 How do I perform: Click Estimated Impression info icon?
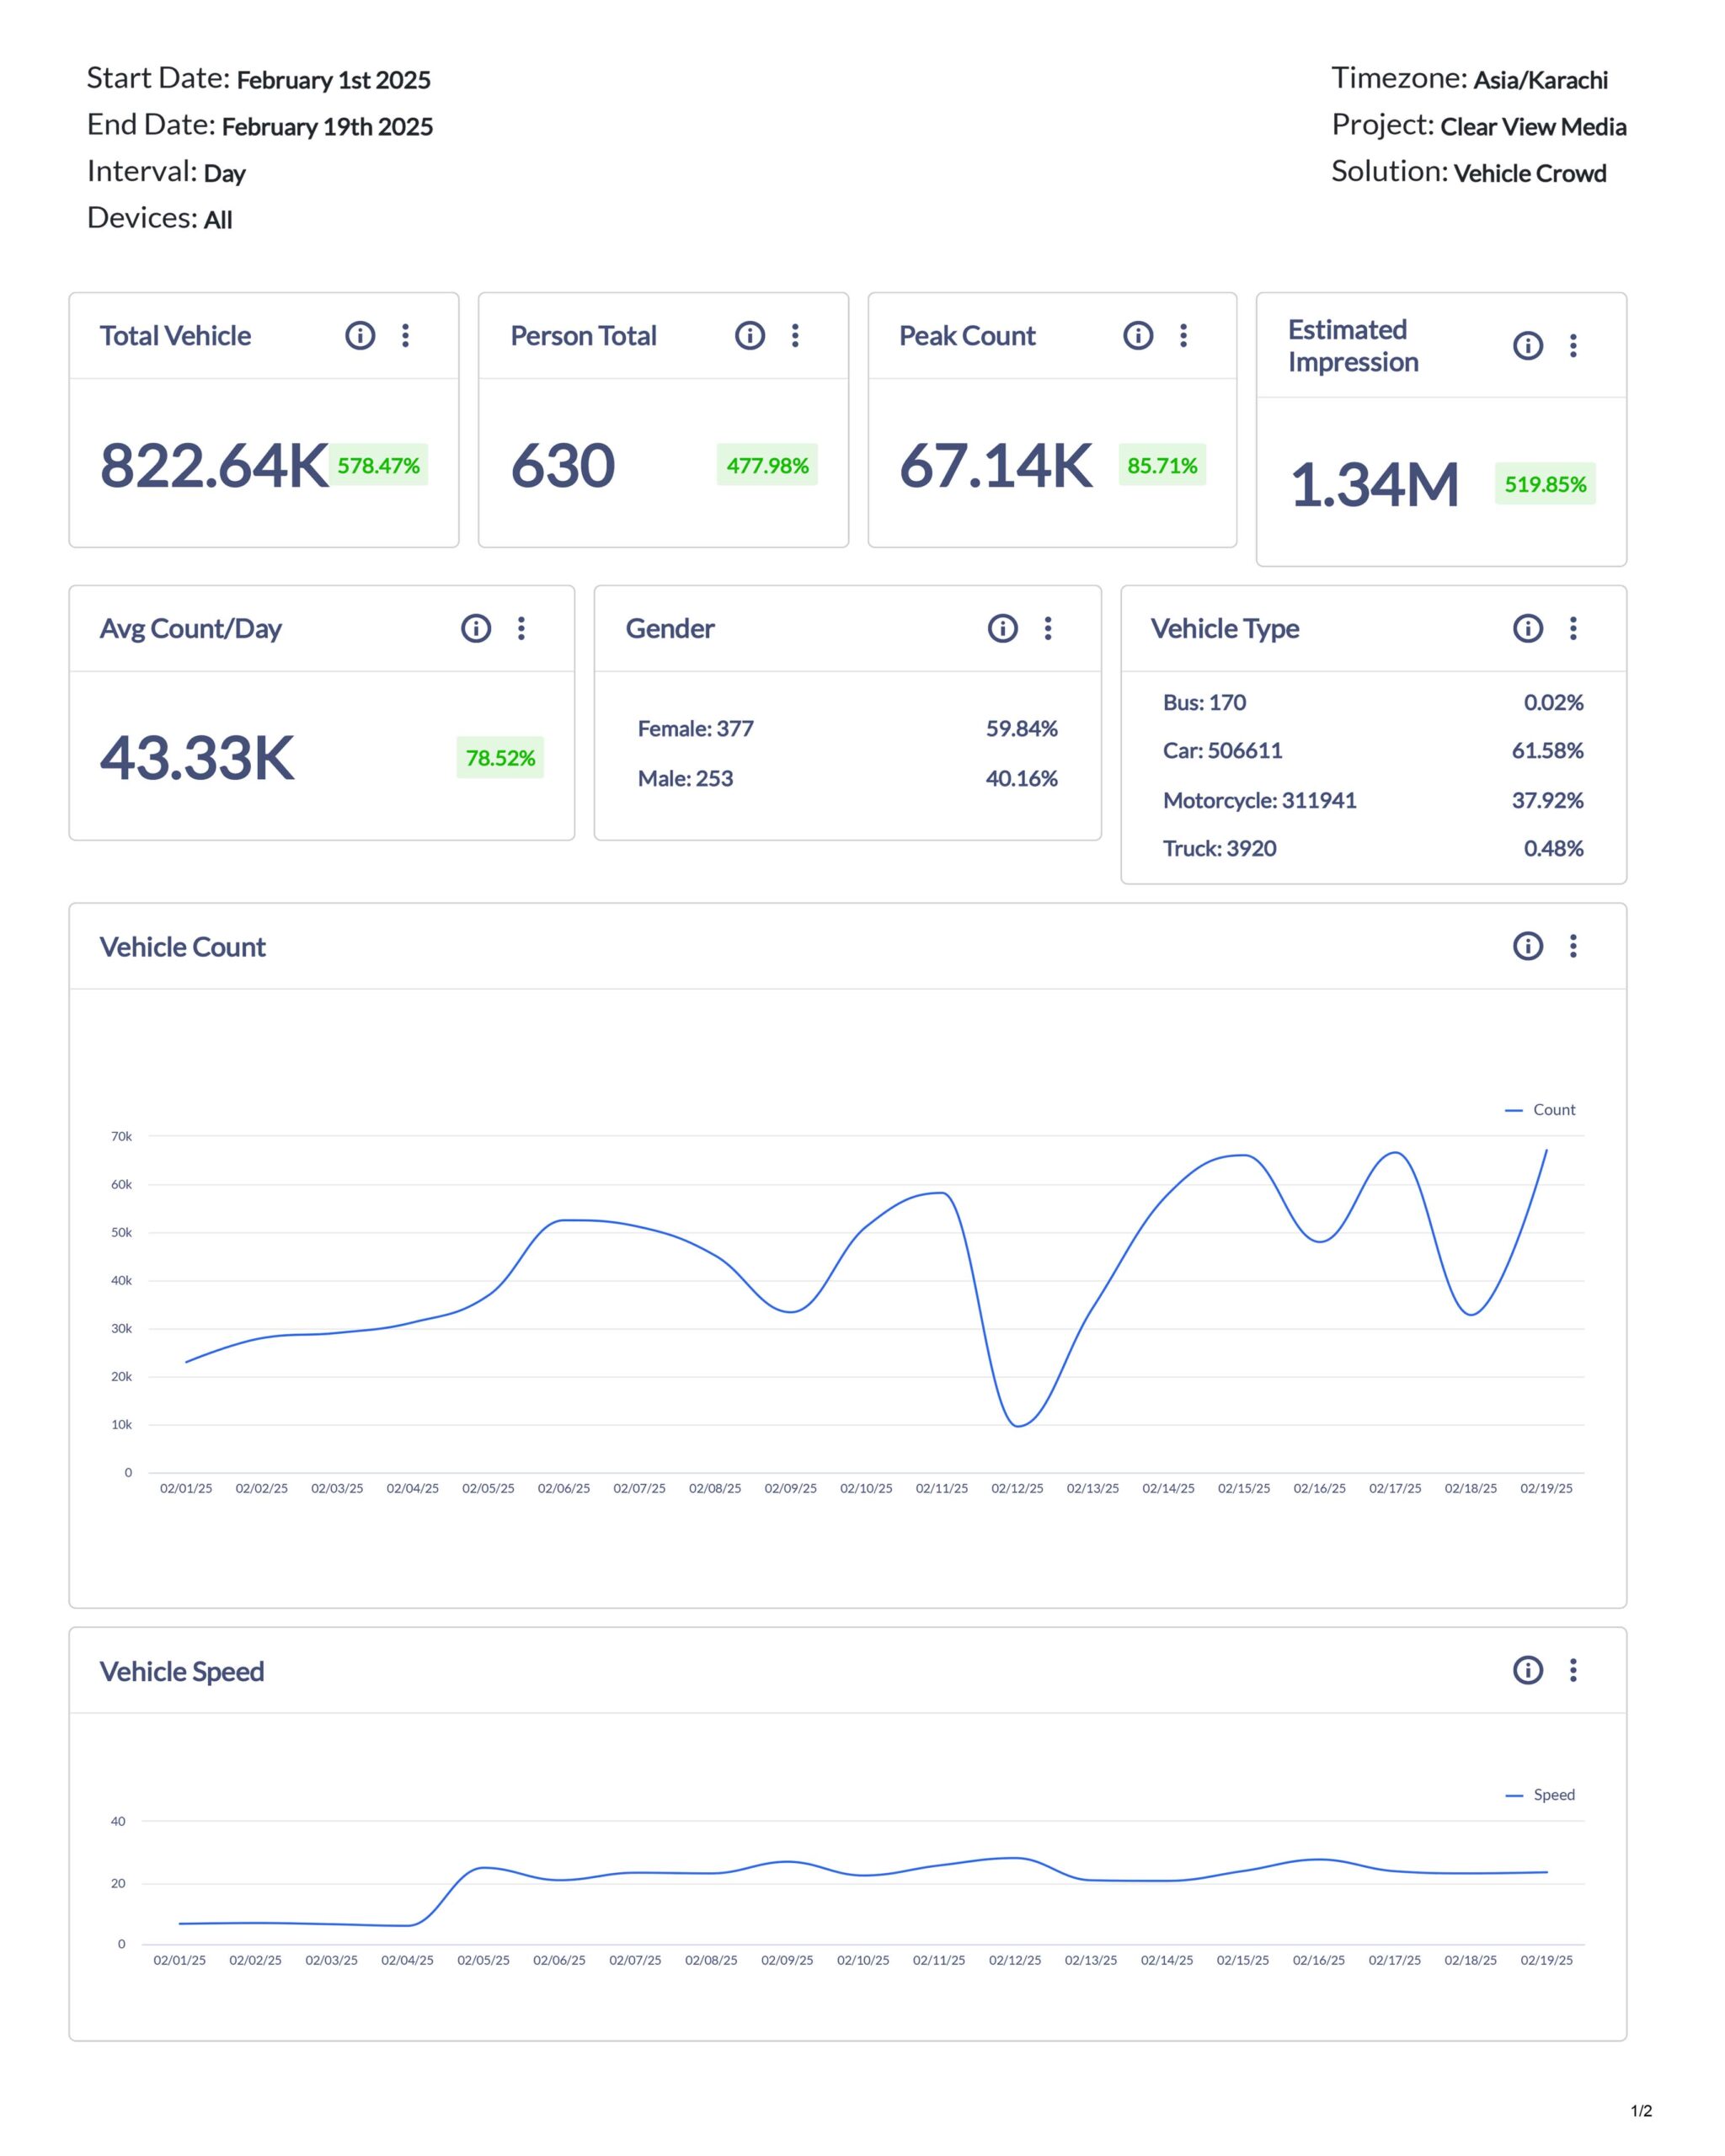[x=1527, y=345]
